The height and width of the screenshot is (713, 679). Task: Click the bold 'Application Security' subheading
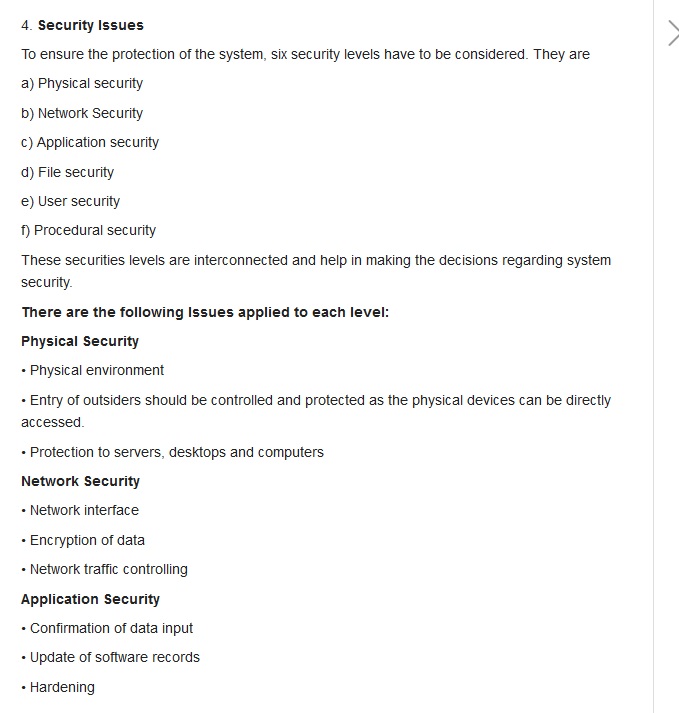coord(90,599)
